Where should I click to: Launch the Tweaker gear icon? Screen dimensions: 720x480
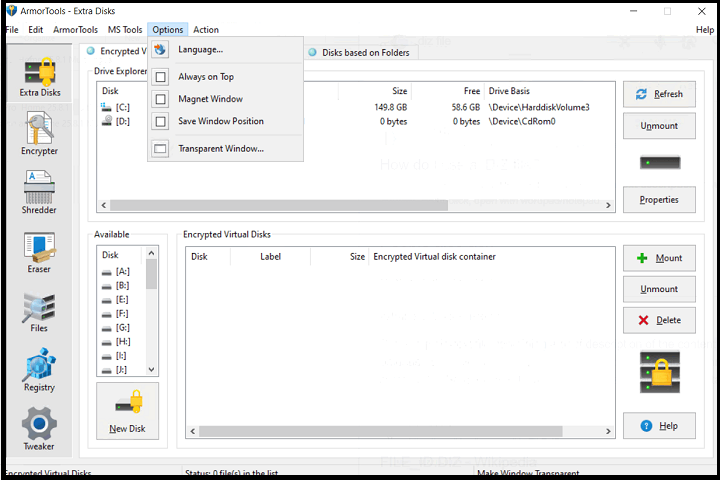click(x=39, y=429)
